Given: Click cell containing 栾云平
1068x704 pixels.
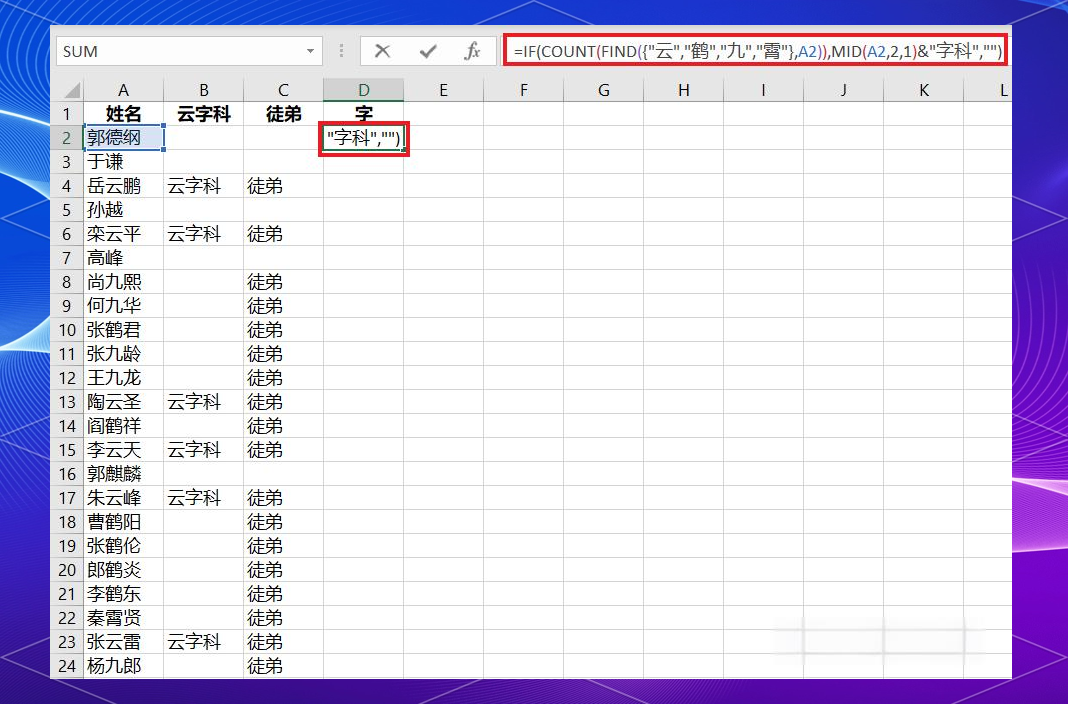Looking at the screenshot, I should point(123,234).
